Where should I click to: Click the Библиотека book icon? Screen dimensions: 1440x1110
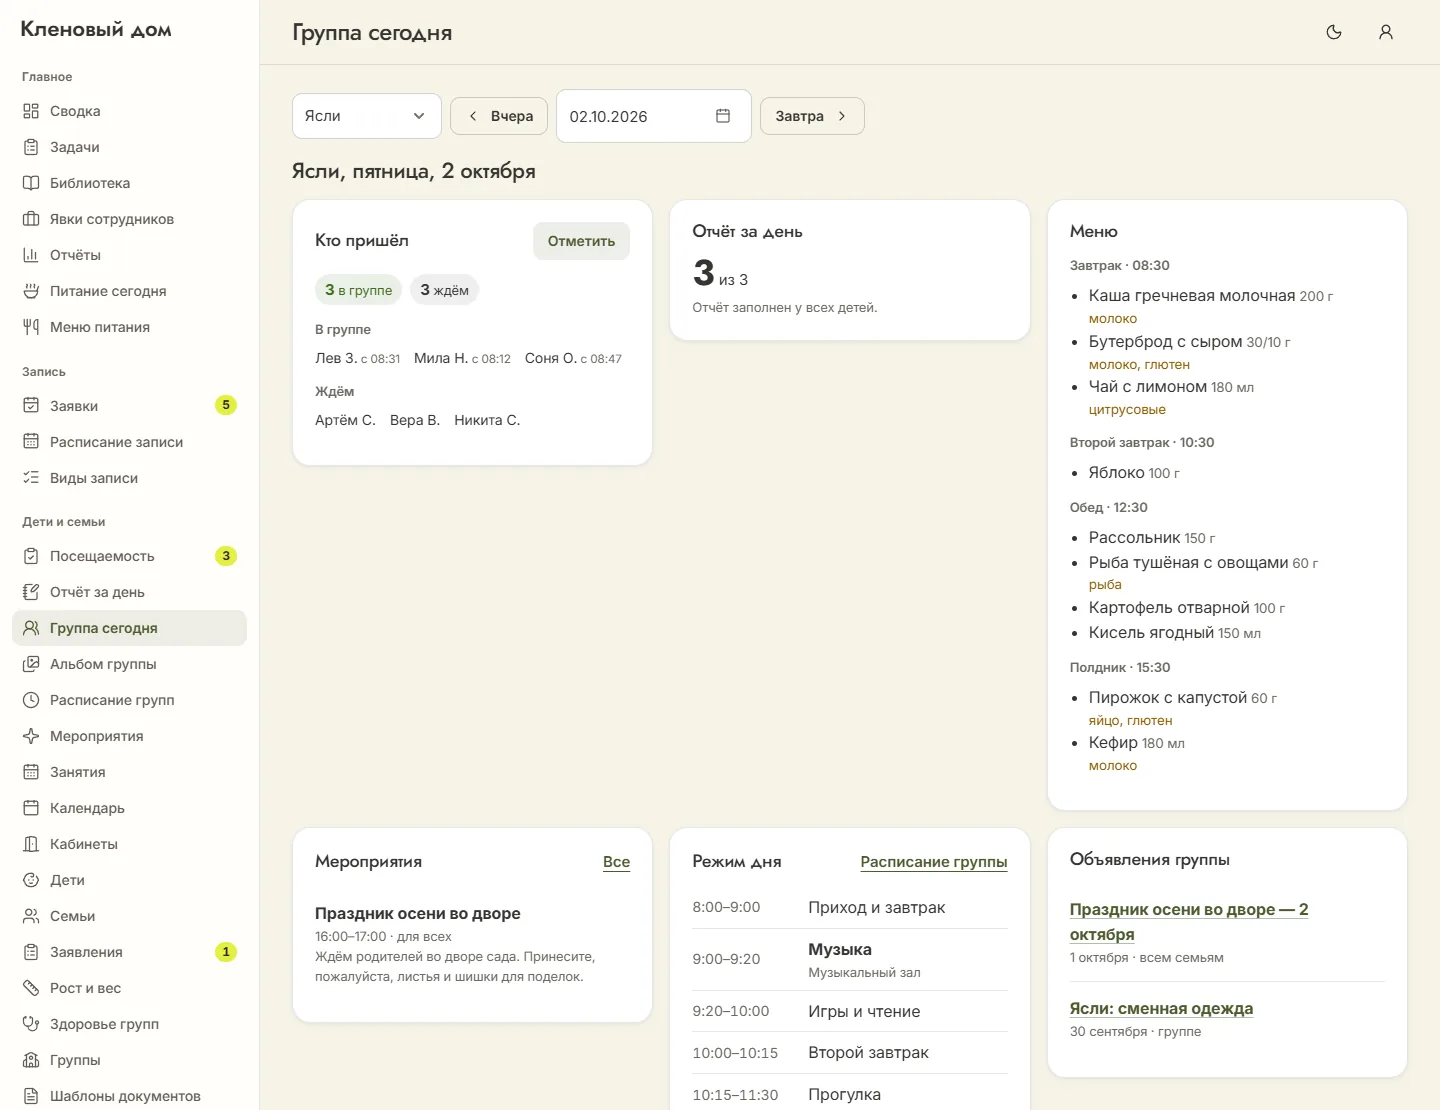click(31, 183)
